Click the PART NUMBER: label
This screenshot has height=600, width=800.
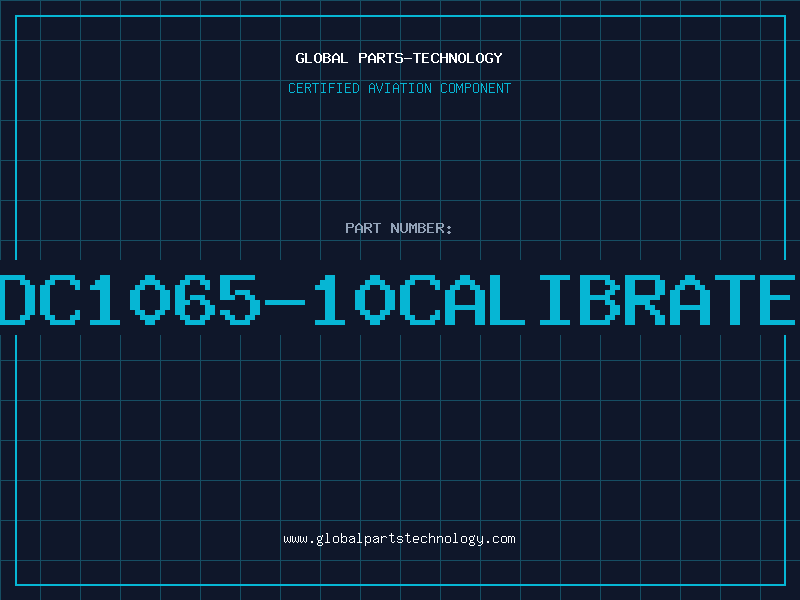[x=399, y=228]
